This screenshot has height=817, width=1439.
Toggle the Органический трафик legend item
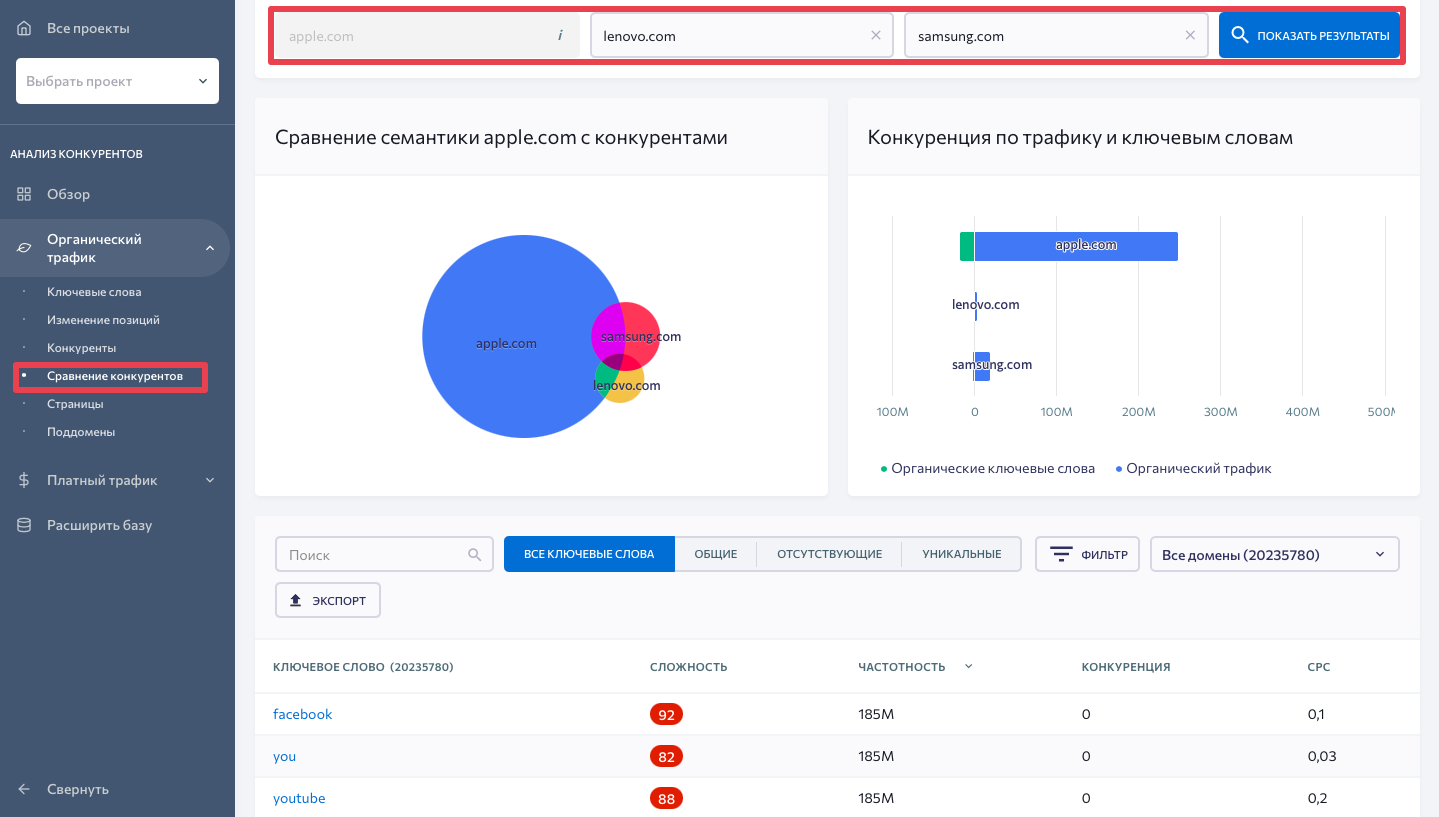[x=1194, y=468]
